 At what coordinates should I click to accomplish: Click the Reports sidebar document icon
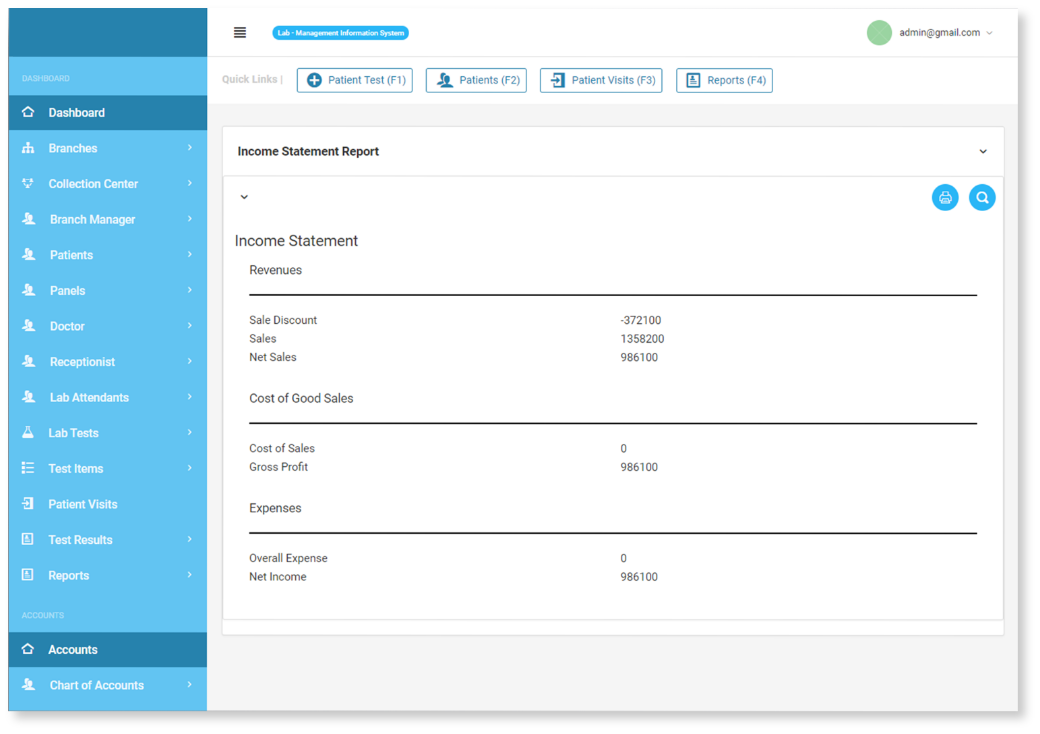point(28,575)
